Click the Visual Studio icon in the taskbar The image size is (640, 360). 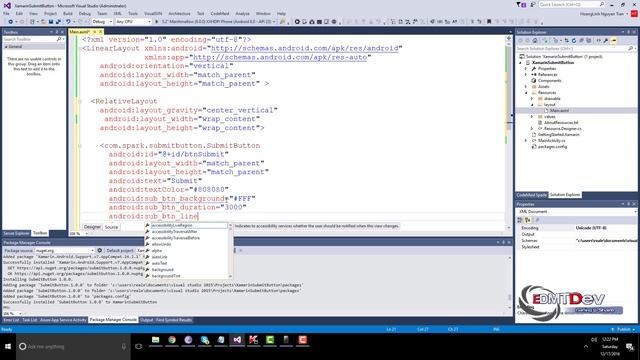click(237, 340)
